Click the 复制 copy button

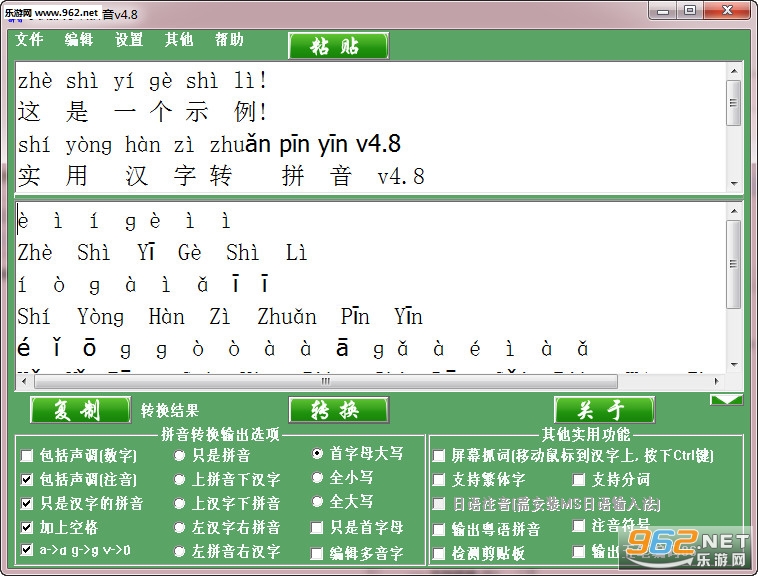tap(80, 410)
